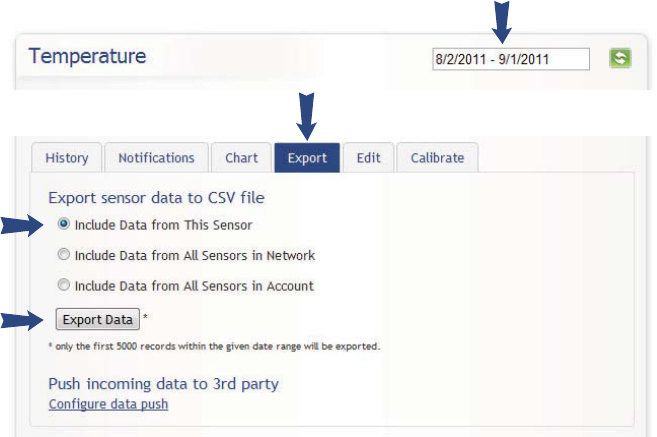The height and width of the screenshot is (437, 657).
Task: Choose Include Data from All Sensors in Network
Action: (65, 255)
